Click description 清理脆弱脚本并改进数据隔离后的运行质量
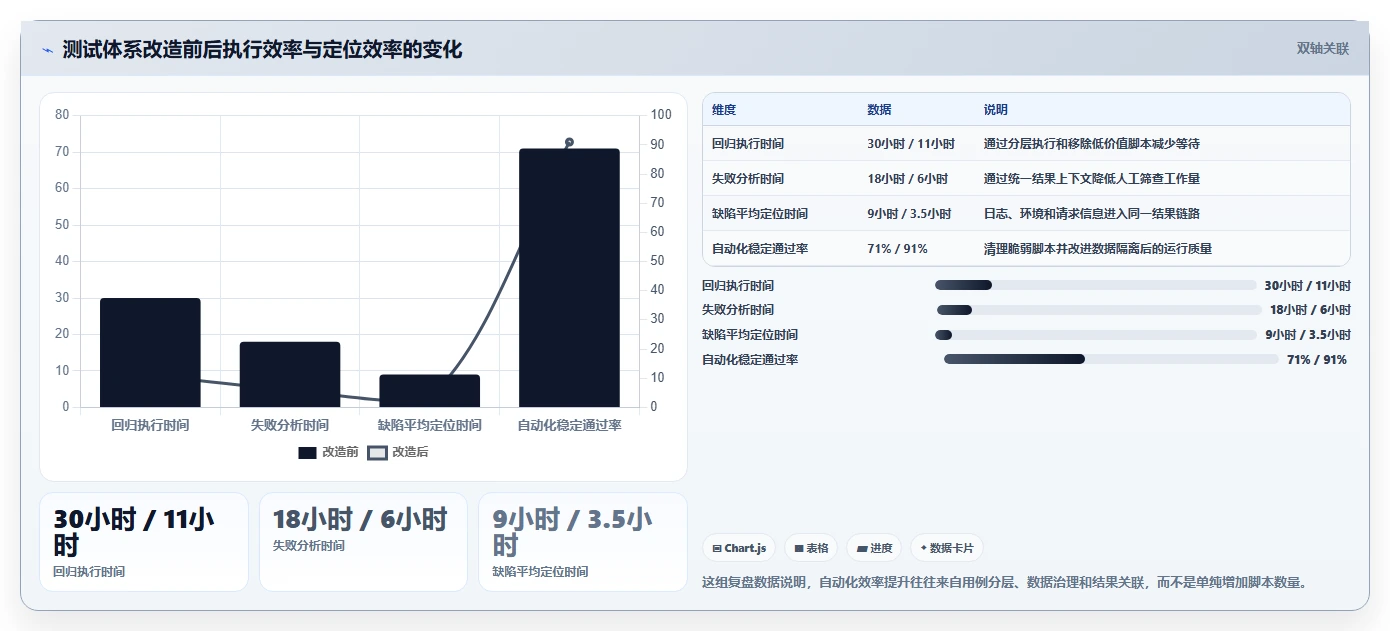The height and width of the screenshot is (631, 1390). click(1098, 249)
